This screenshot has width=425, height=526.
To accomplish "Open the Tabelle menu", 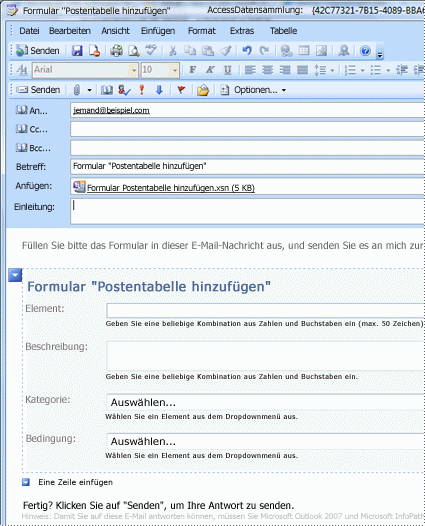I will click(283, 31).
